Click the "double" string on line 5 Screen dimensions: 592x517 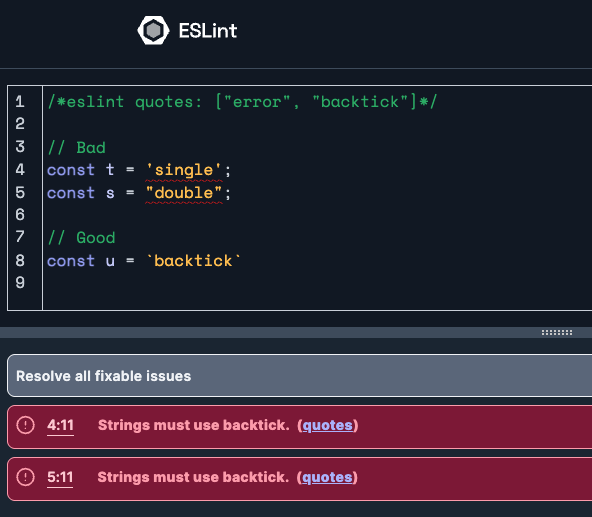pos(184,193)
